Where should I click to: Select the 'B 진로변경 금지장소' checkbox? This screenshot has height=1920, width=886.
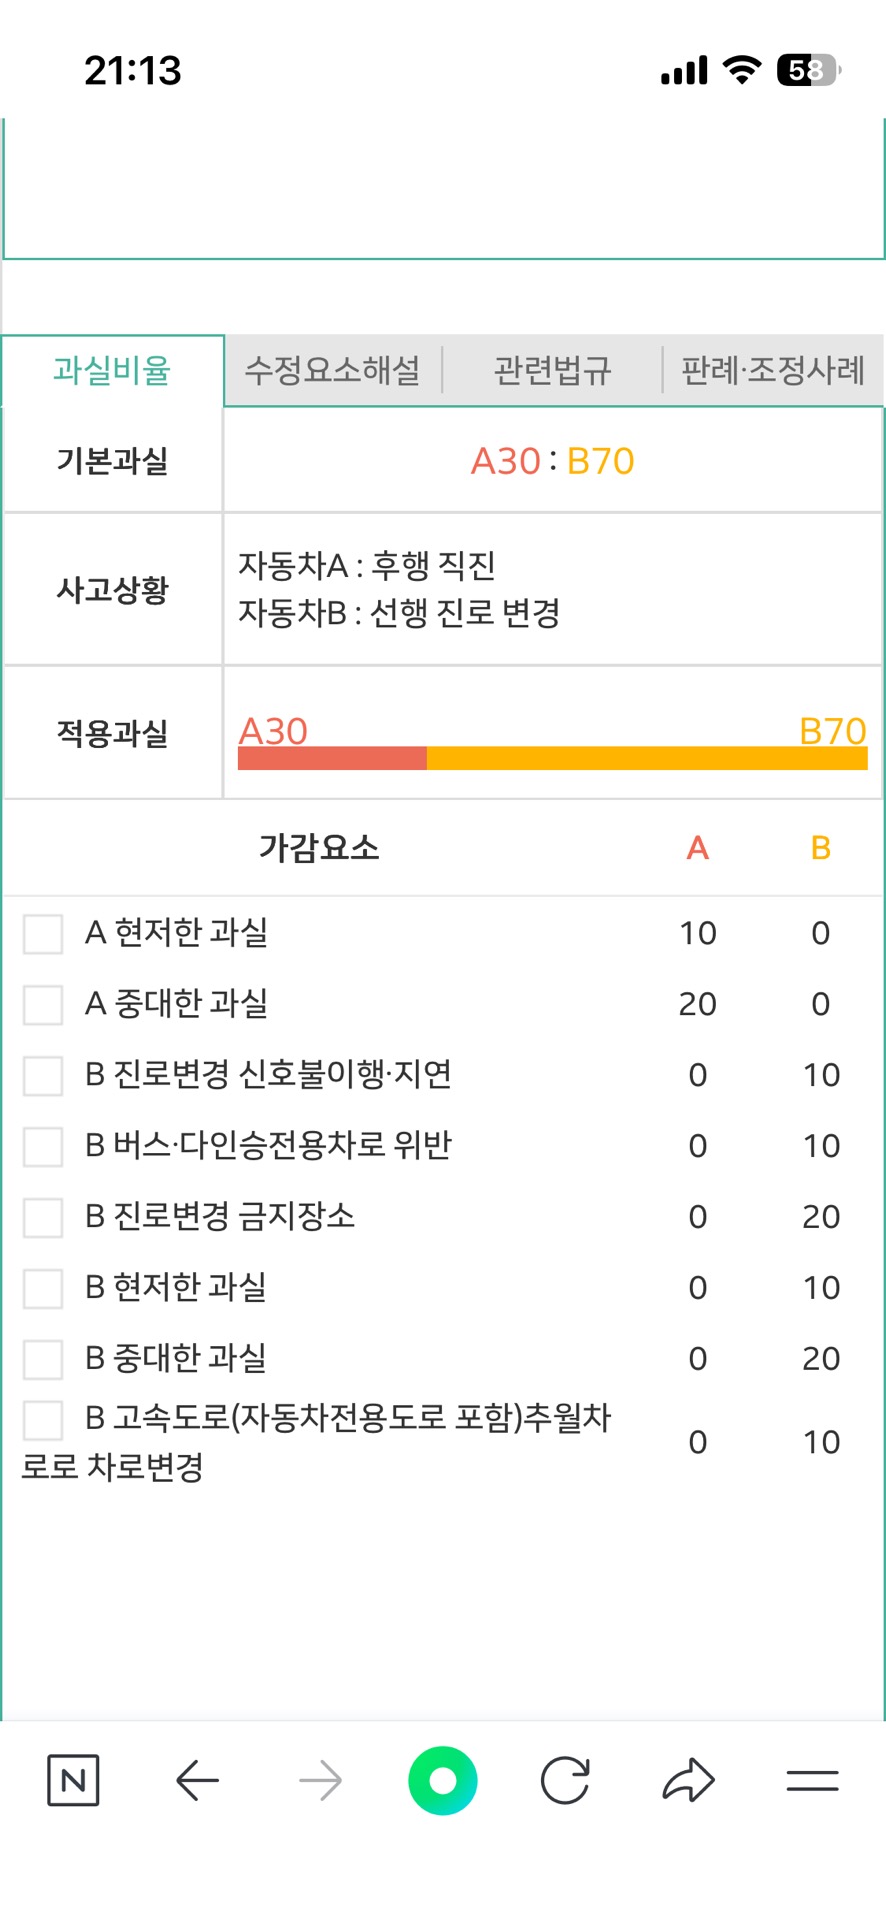pos(43,1218)
